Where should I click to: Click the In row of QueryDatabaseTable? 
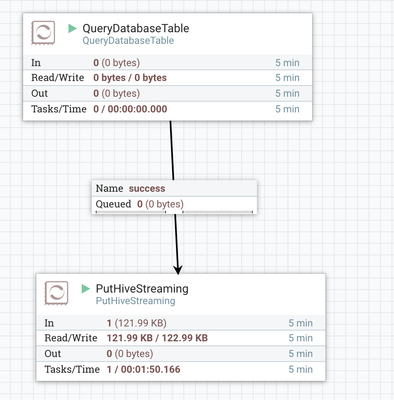168,62
